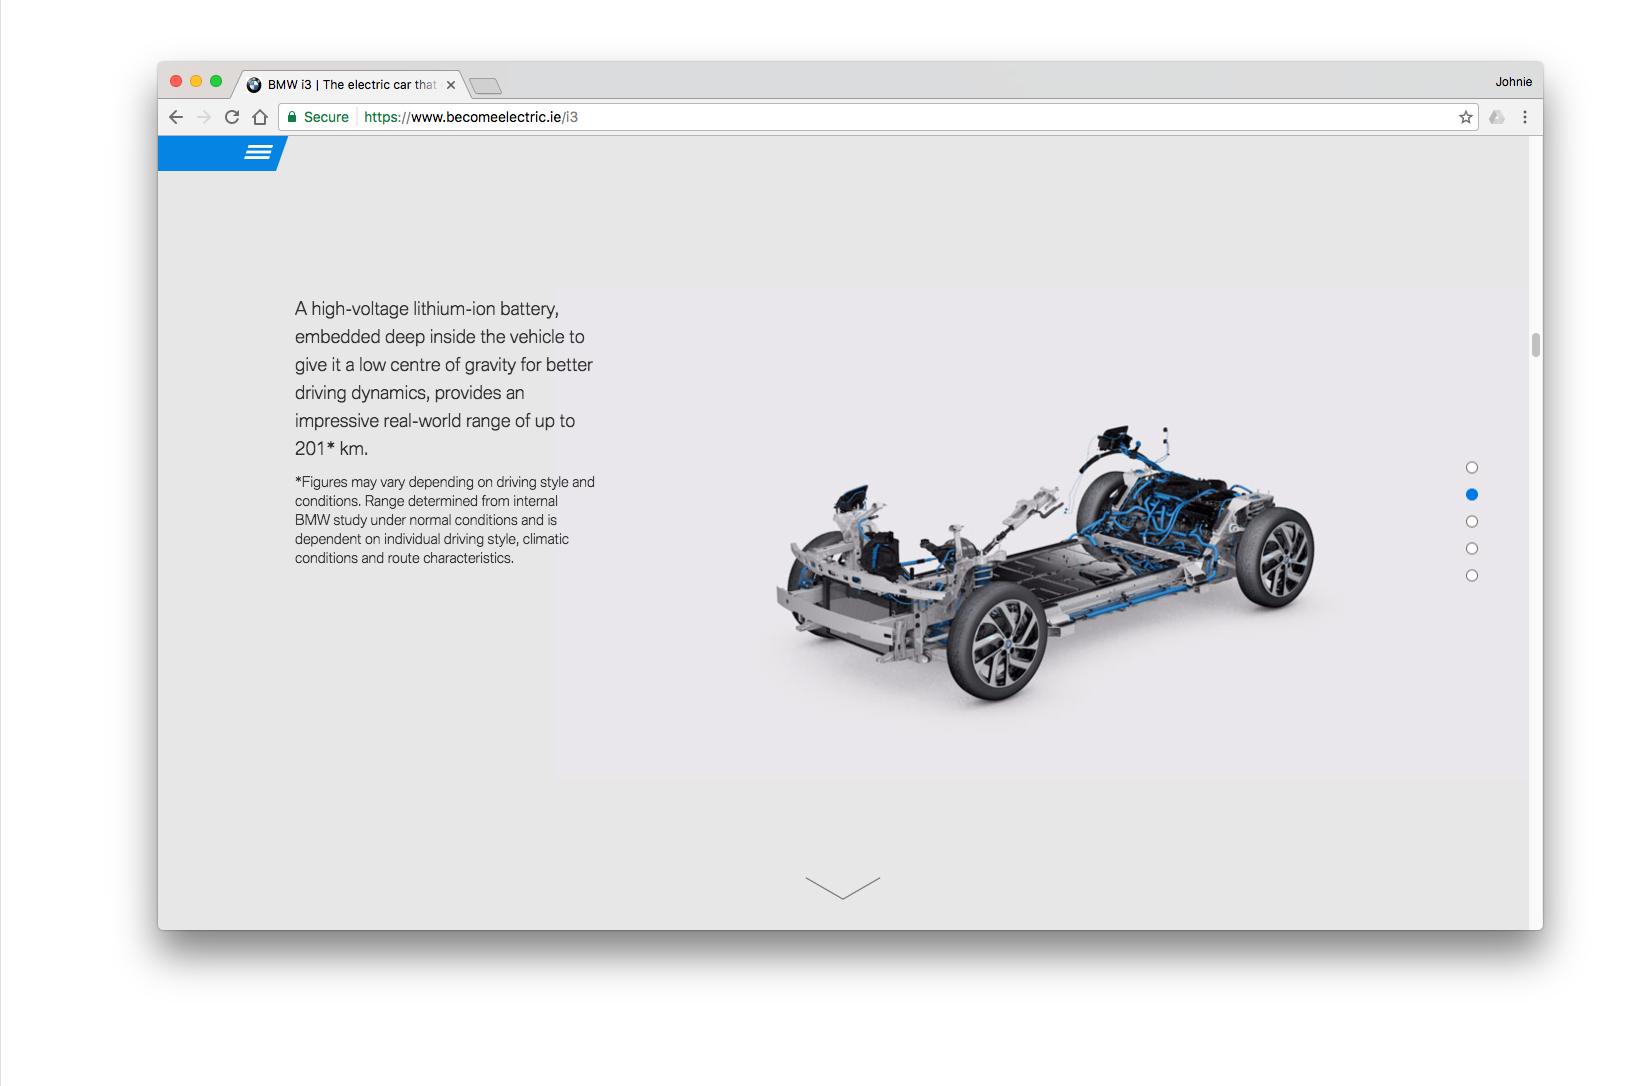Click the cloud extension icon
Image resolution: width=1645 pixels, height=1086 pixels.
pyautogui.click(x=1497, y=117)
